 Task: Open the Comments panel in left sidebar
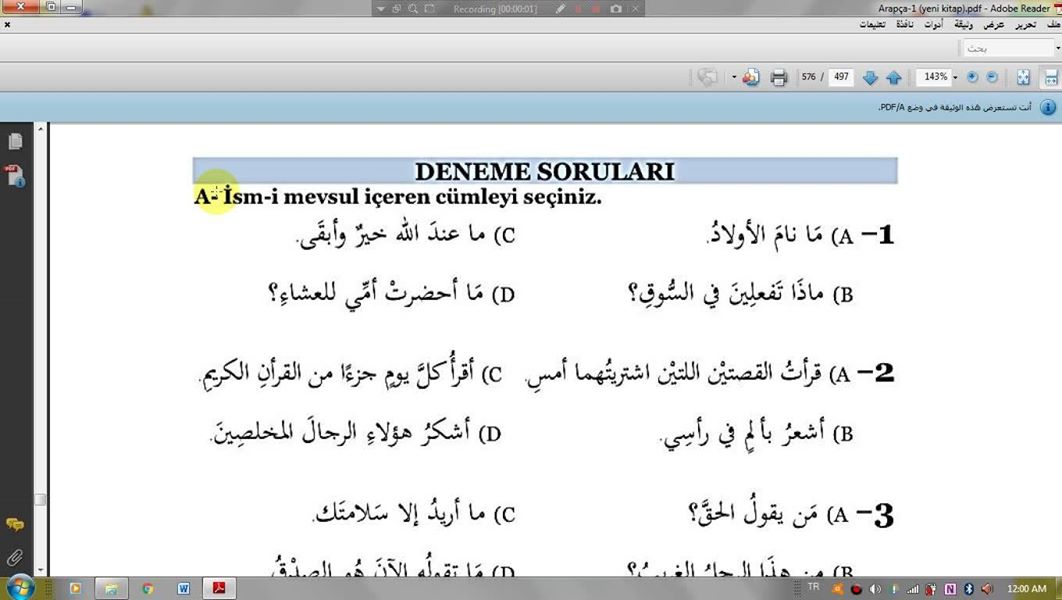point(15,525)
